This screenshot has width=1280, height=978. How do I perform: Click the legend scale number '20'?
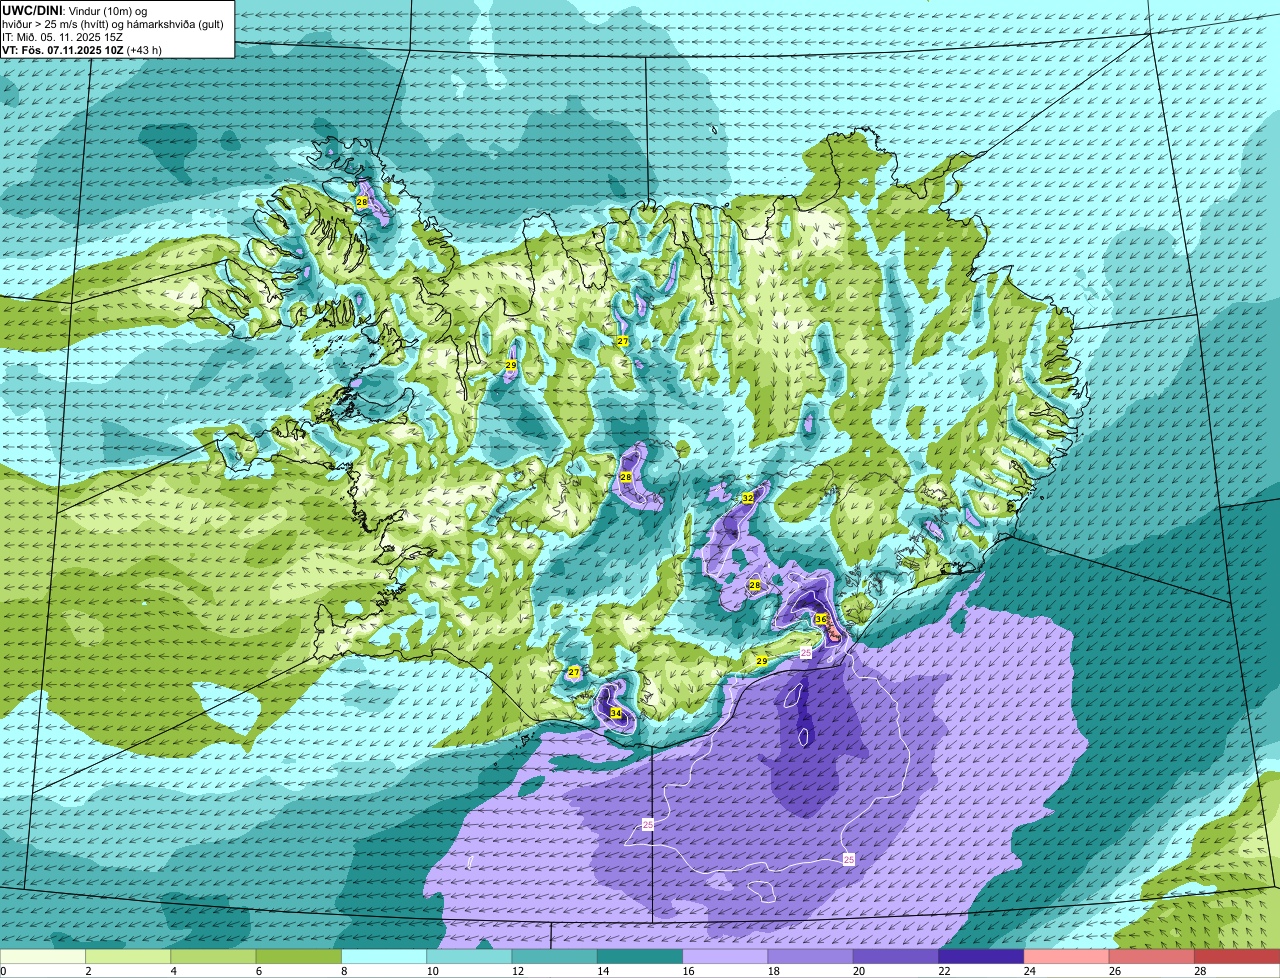click(x=859, y=971)
